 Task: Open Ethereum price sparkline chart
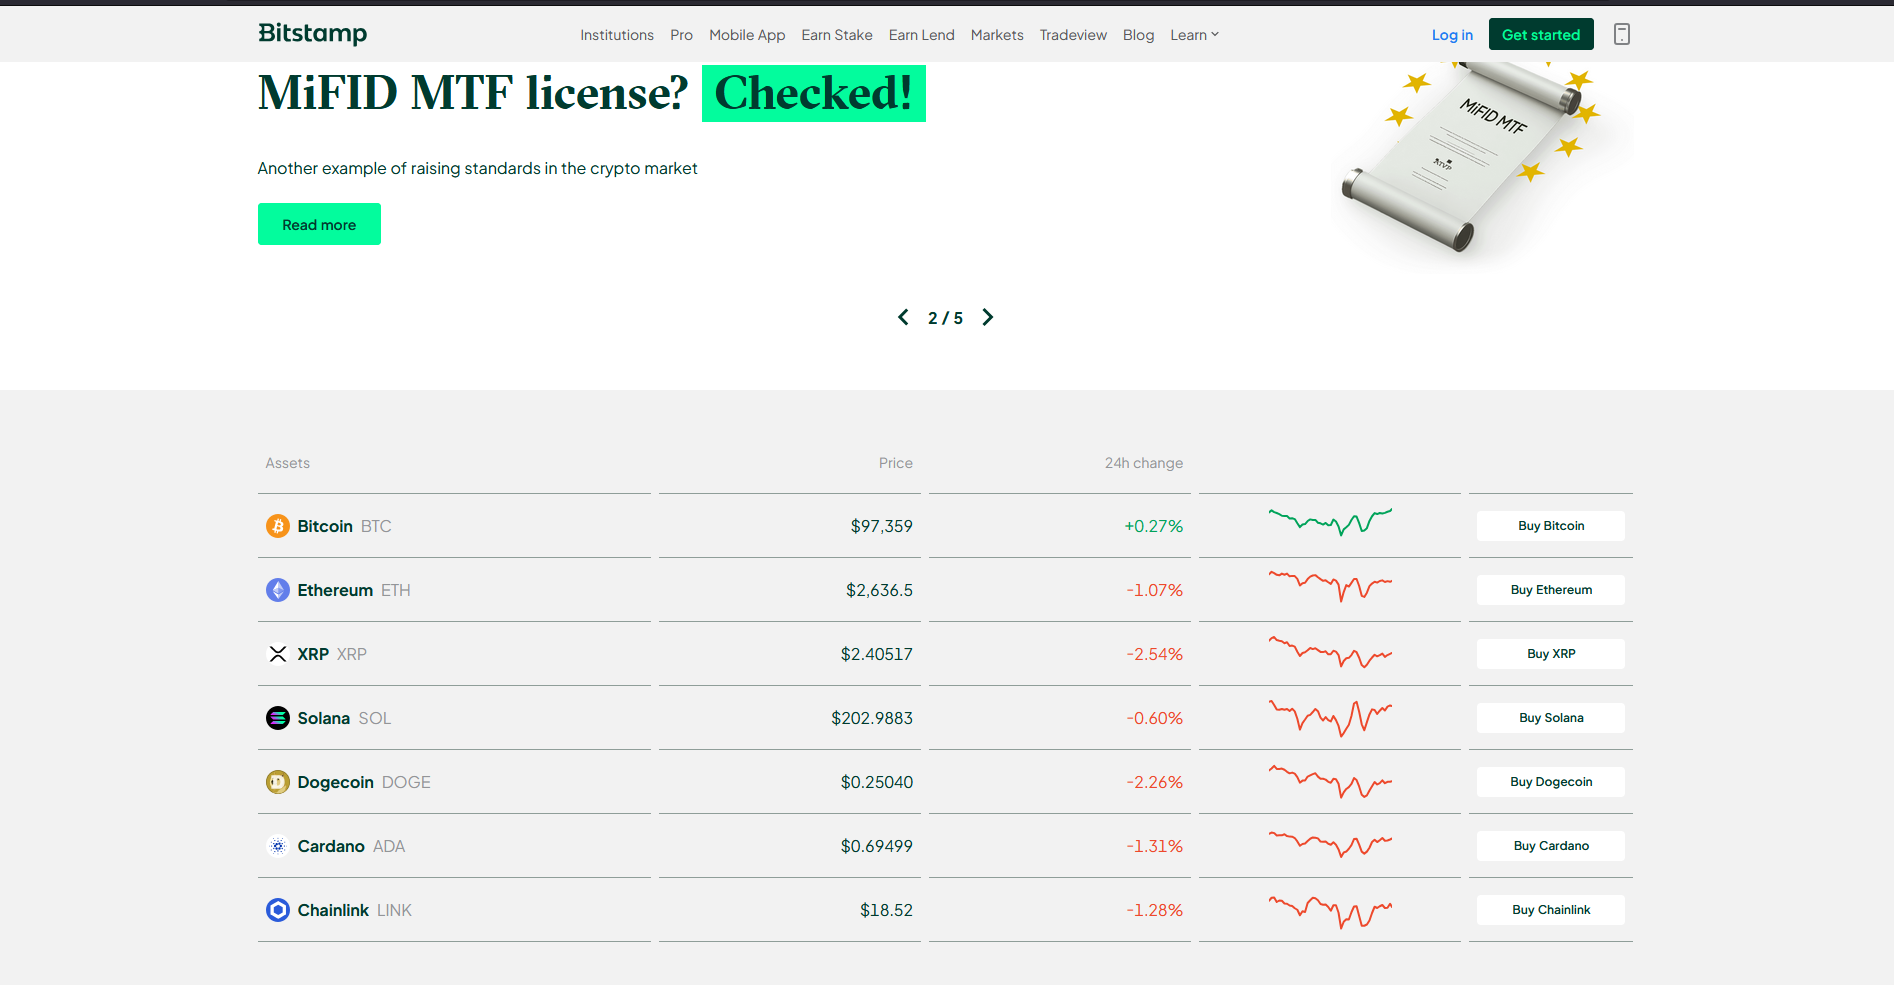coord(1330,586)
